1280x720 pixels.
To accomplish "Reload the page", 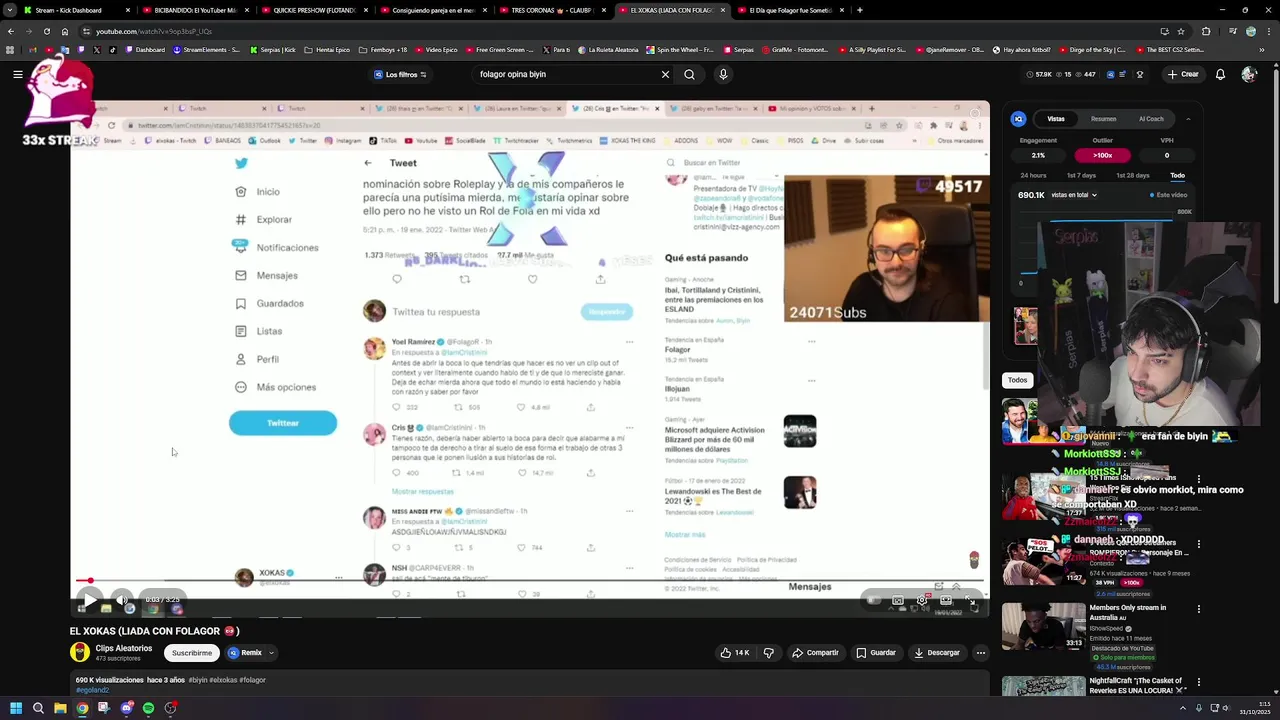I will (46, 31).
